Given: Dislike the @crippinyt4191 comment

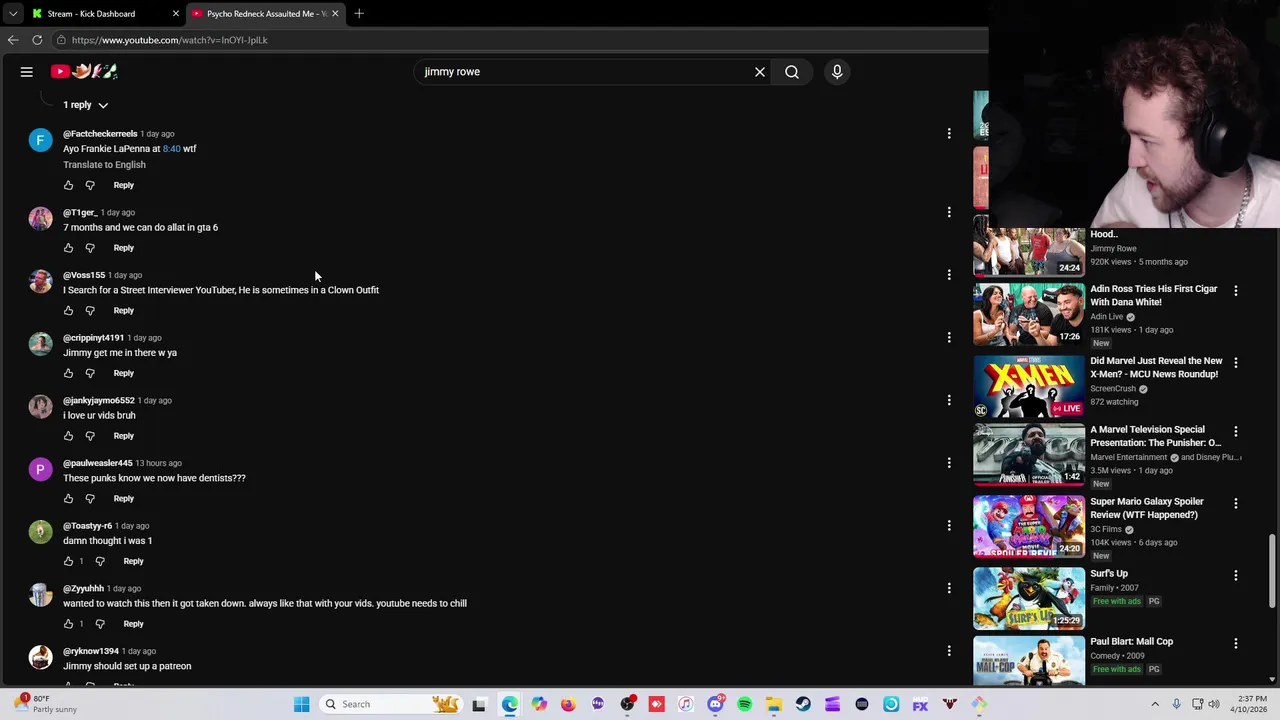Looking at the screenshot, I should point(90,373).
